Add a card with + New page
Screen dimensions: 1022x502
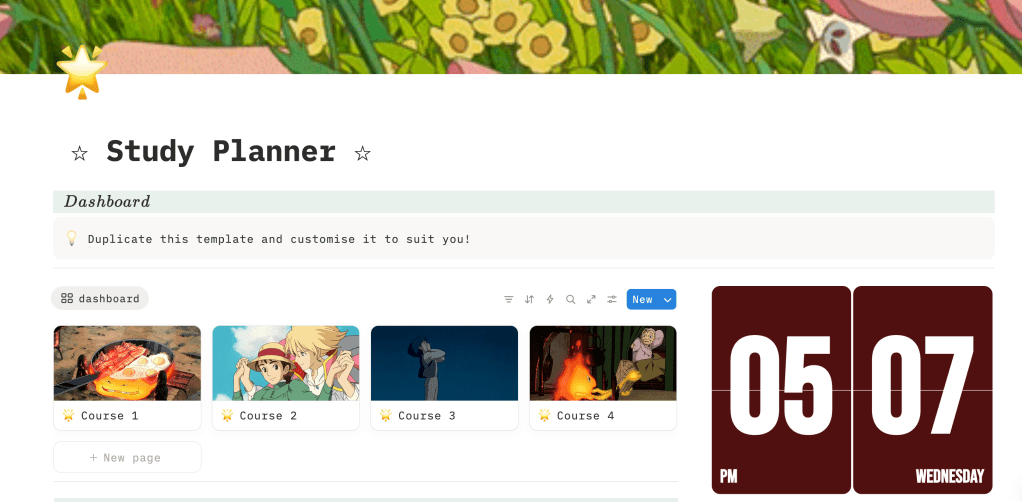point(127,457)
